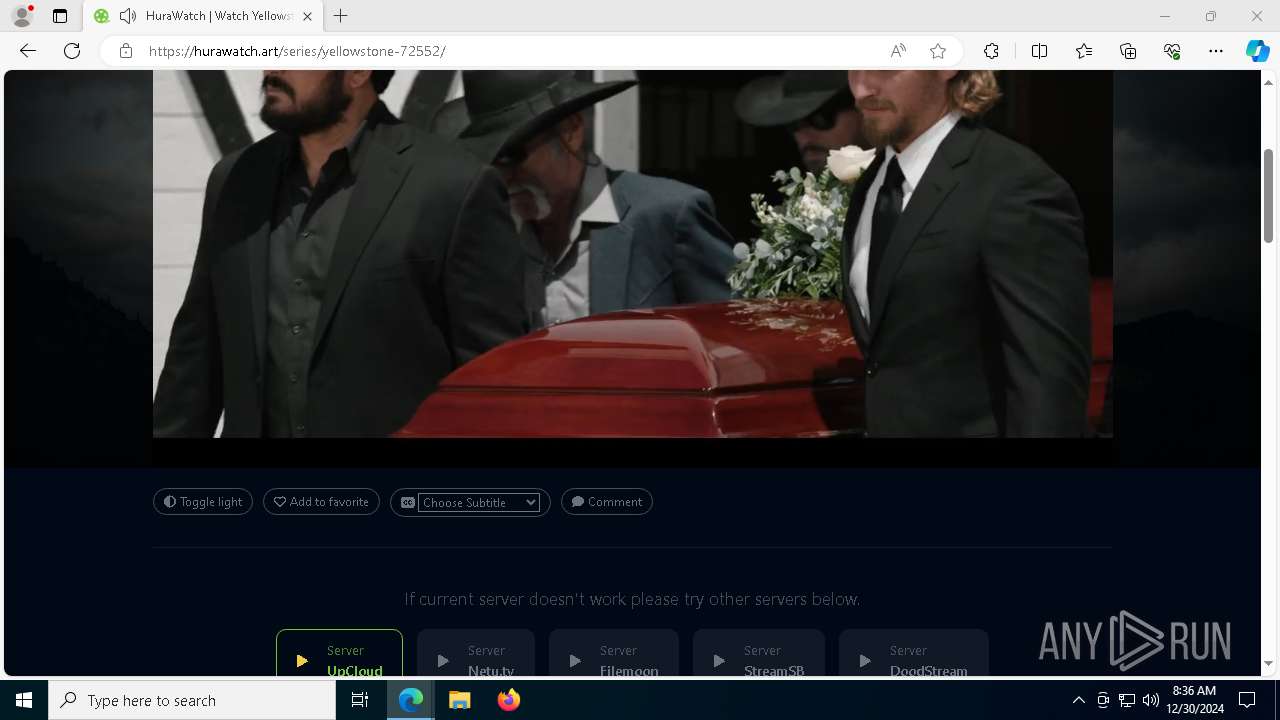Click the Comment button

607,502
